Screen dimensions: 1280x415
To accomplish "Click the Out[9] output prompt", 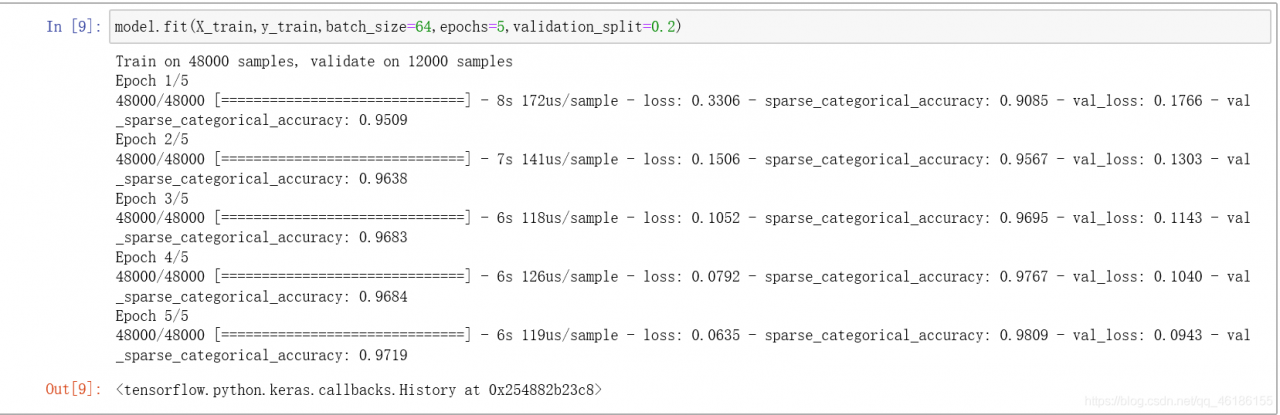I will (73, 389).
